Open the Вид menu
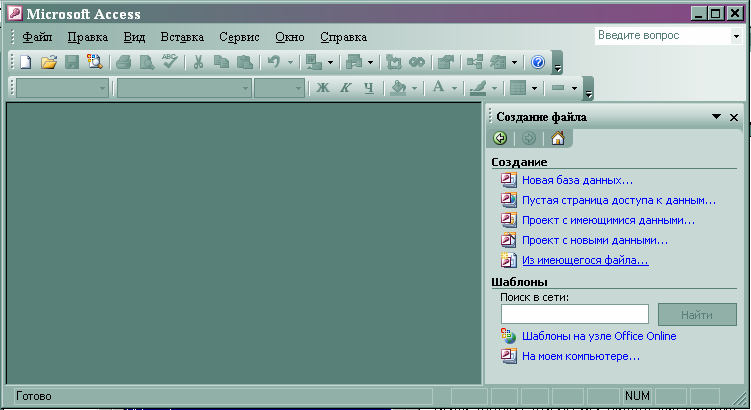 [x=134, y=37]
